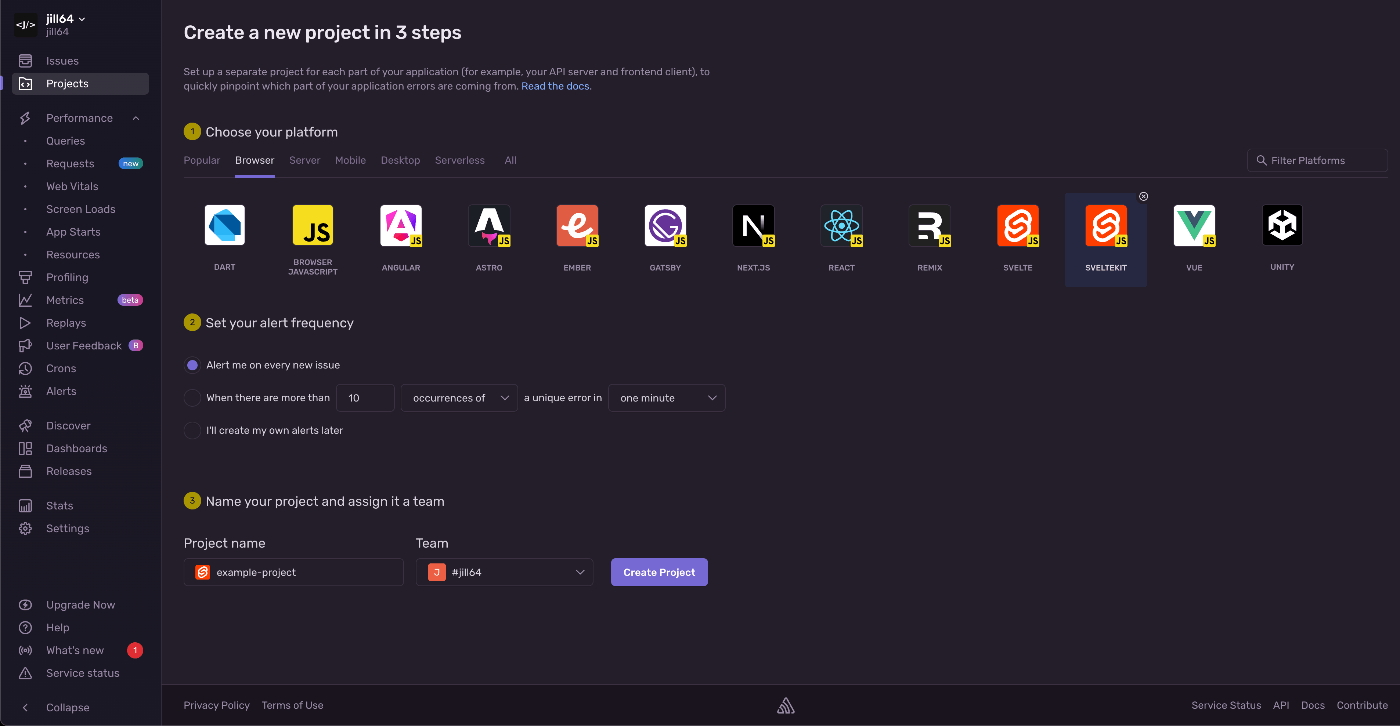Choose the Vue platform icon

1194,225
